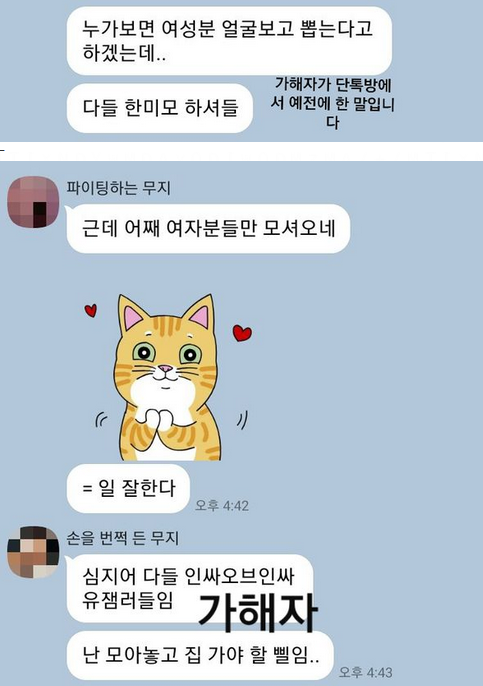The width and height of the screenshot is (483, 686).
Task: Tap the message 심지어 다들 인싸오브인싸 유잼러들임
Action: point(190,588)
